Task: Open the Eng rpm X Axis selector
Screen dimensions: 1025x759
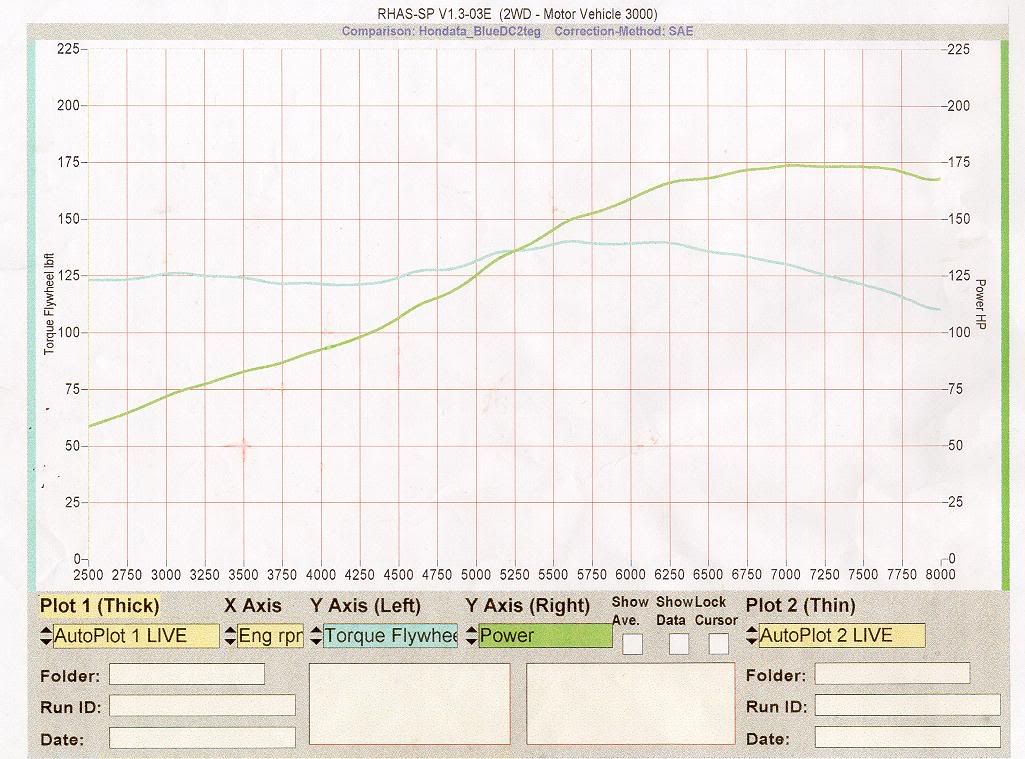Action: tap(271, 635)
